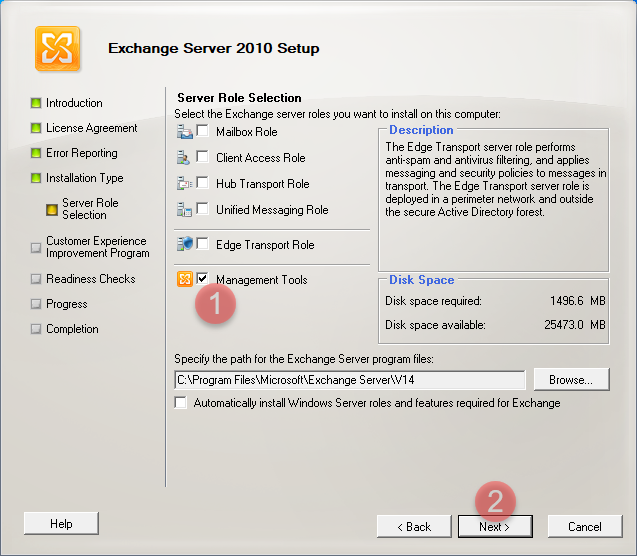This screenshot has width=637, height=556.
Task: Click the Management Tools orange icon
Action: point(185,279)
